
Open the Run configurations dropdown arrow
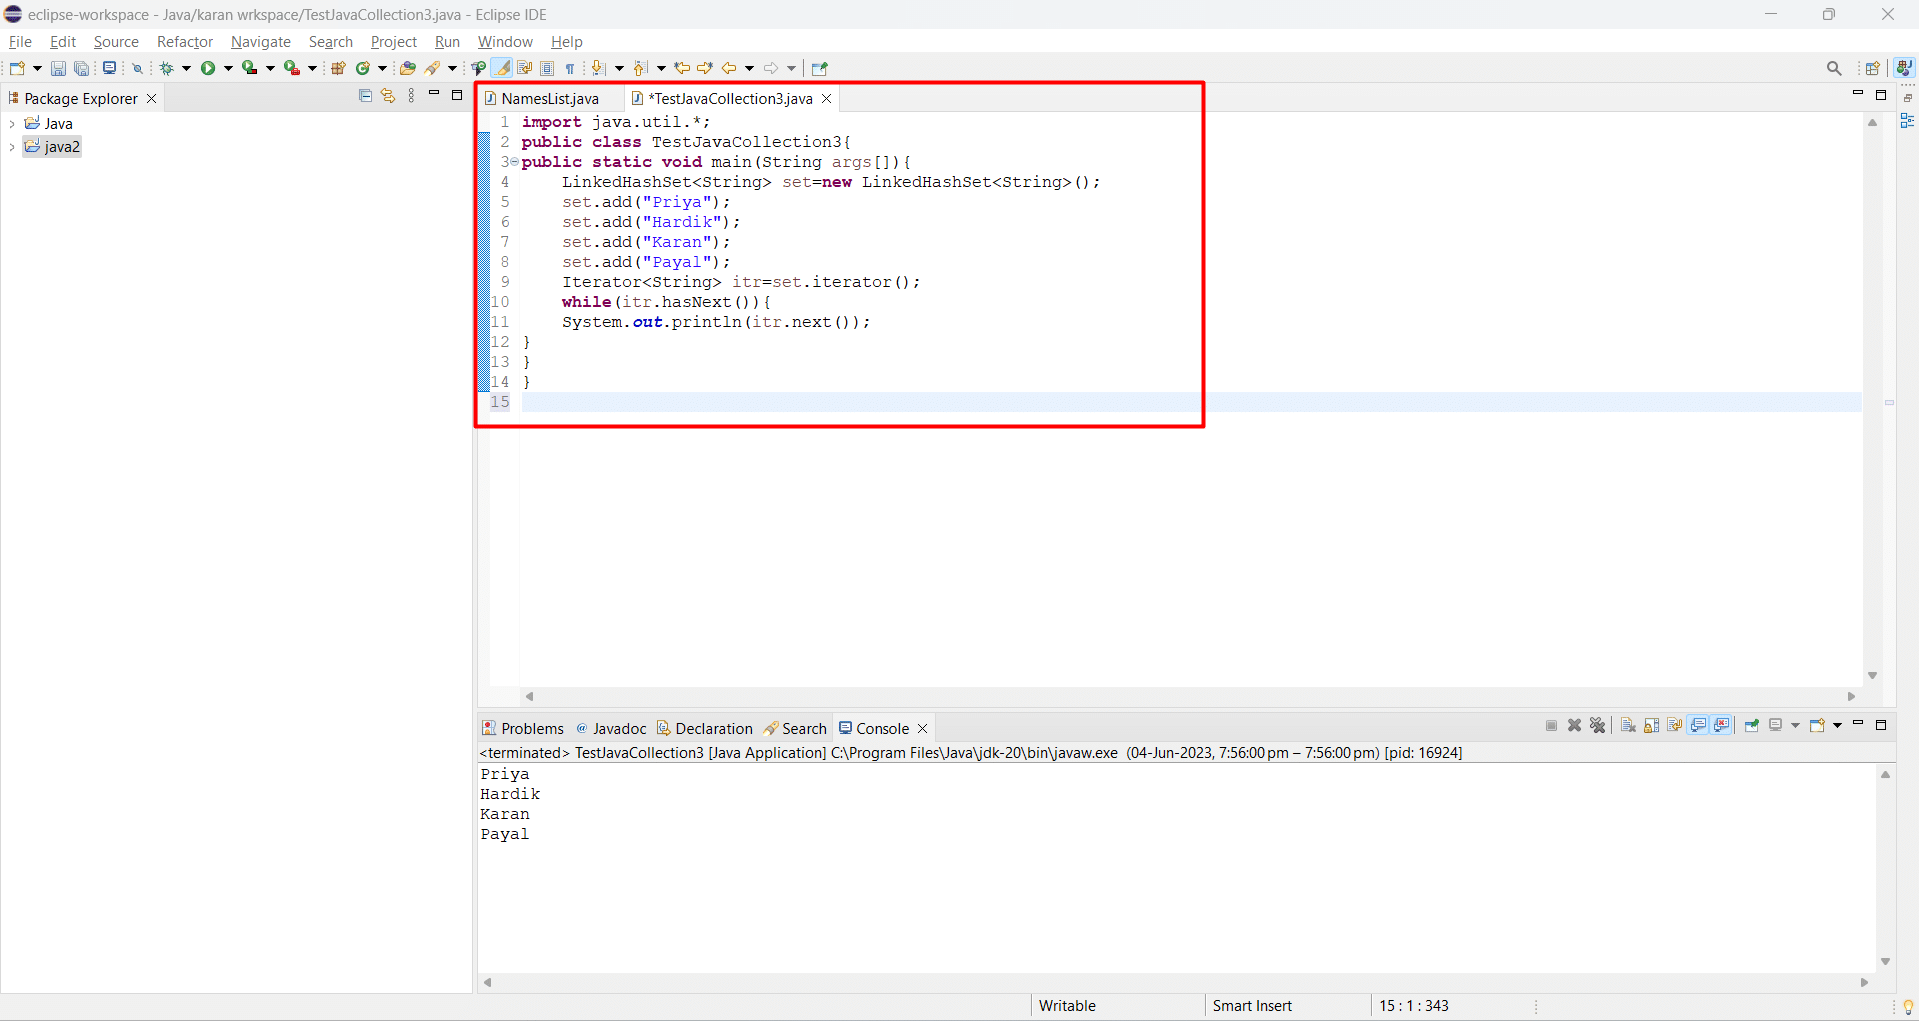click(228, 68)
